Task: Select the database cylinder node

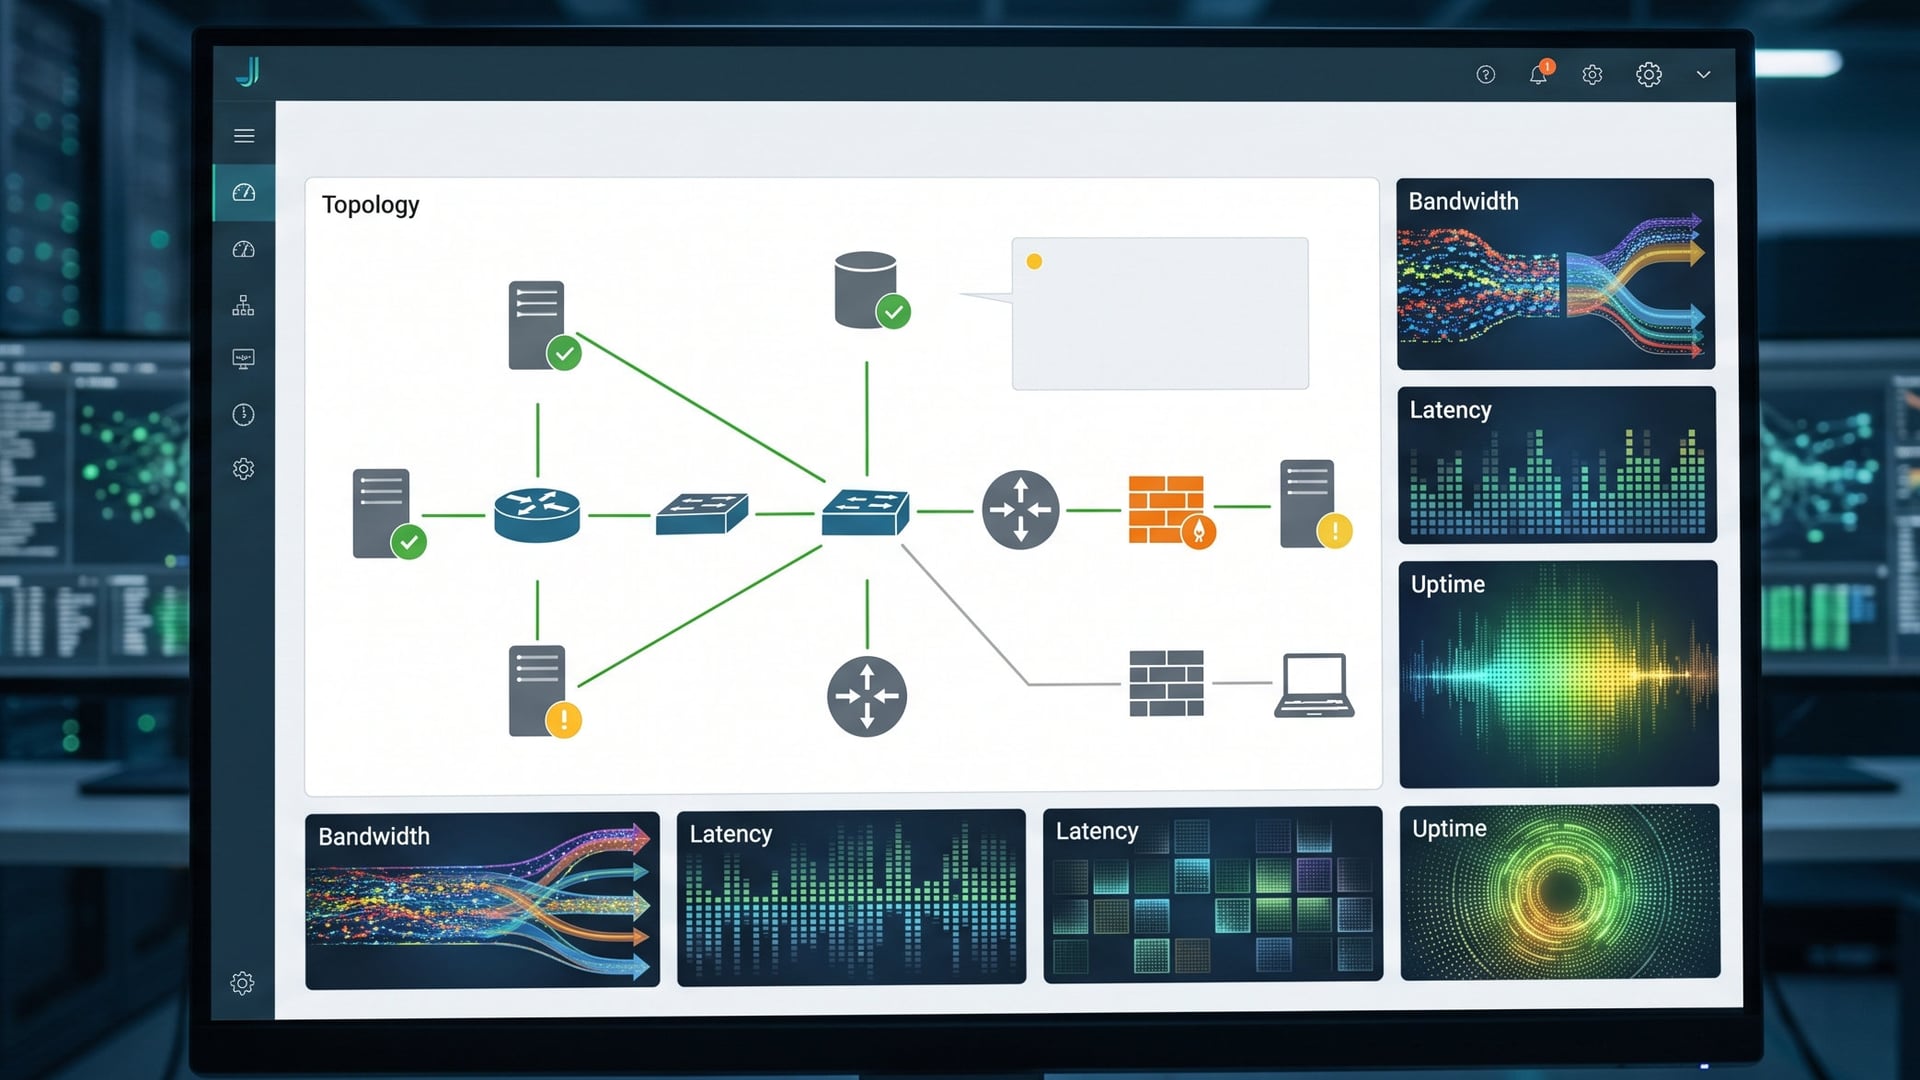Action: [x=865, y=289]
